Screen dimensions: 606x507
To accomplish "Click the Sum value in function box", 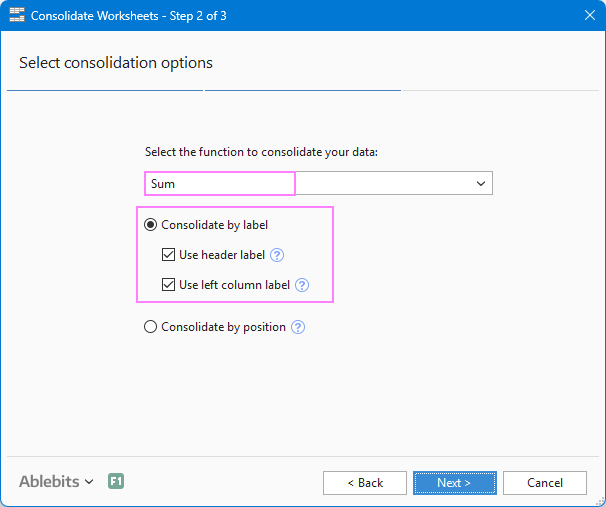I will pyautogui.click(x=163, y=184).
